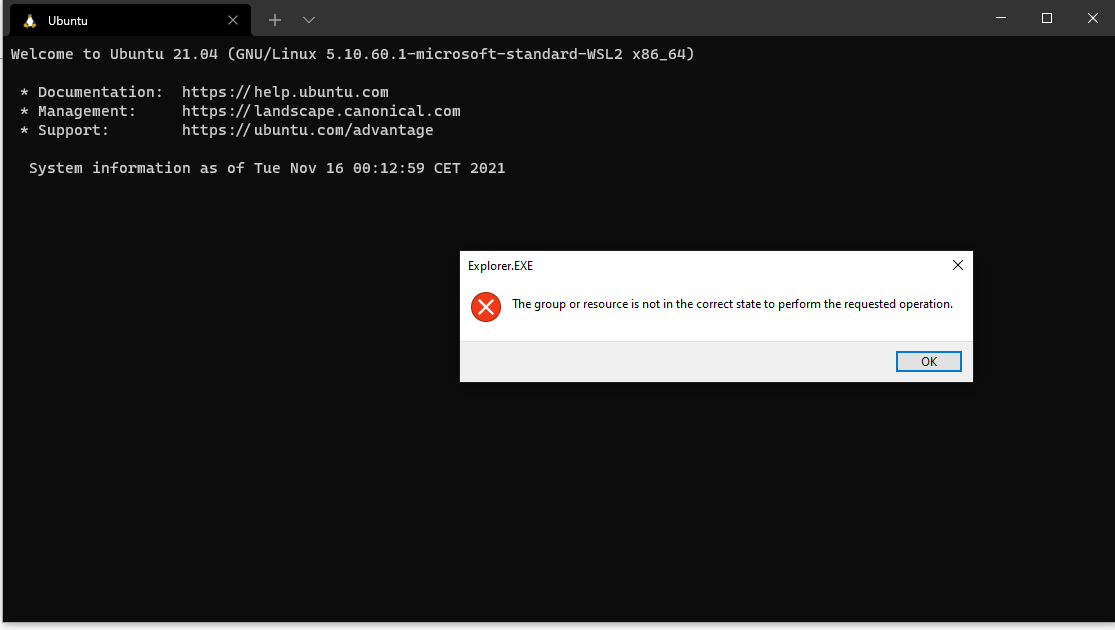This screenshot has height=630, width=1115.
Task: Expand the new tab profile dropdown chevron
Action: click(x=309, y=20)
